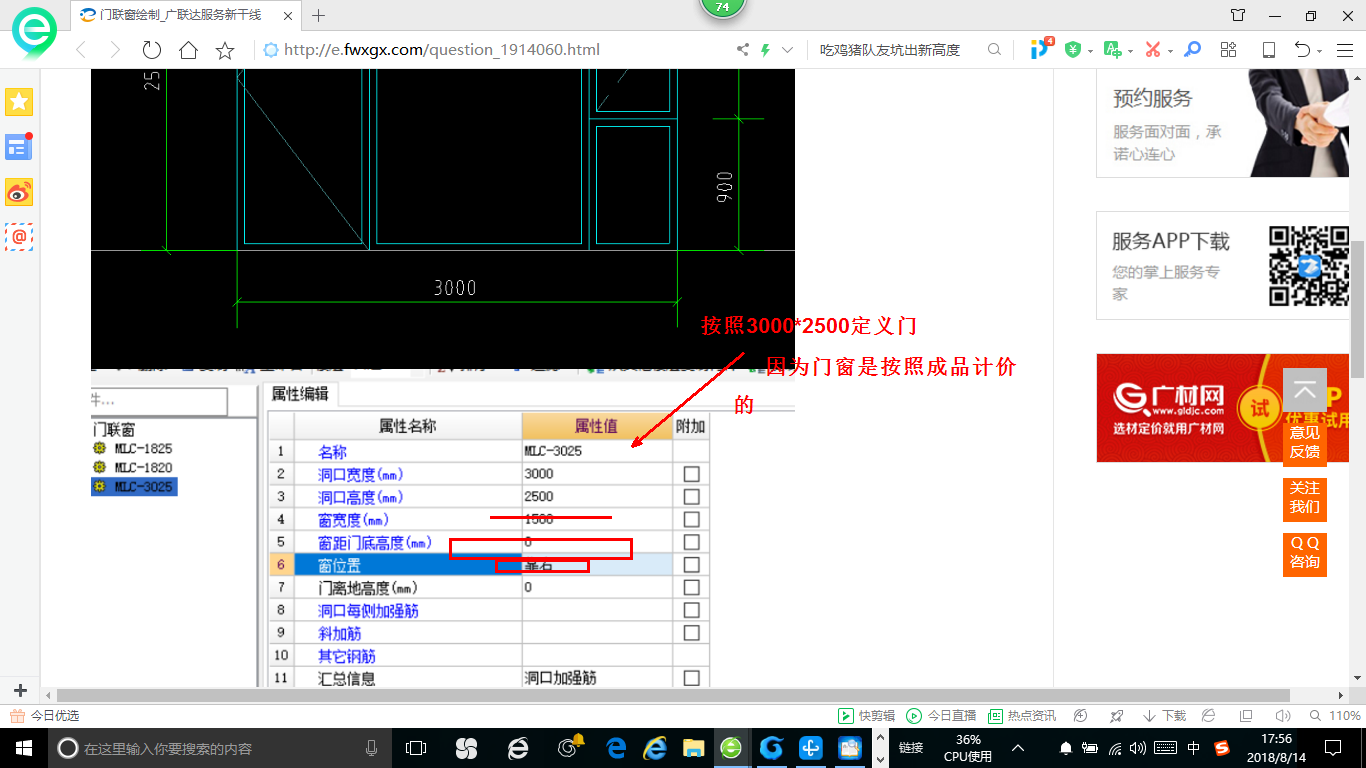Open a new tab with plus button
1366x768 pixels.
click(x=319, y=15)
